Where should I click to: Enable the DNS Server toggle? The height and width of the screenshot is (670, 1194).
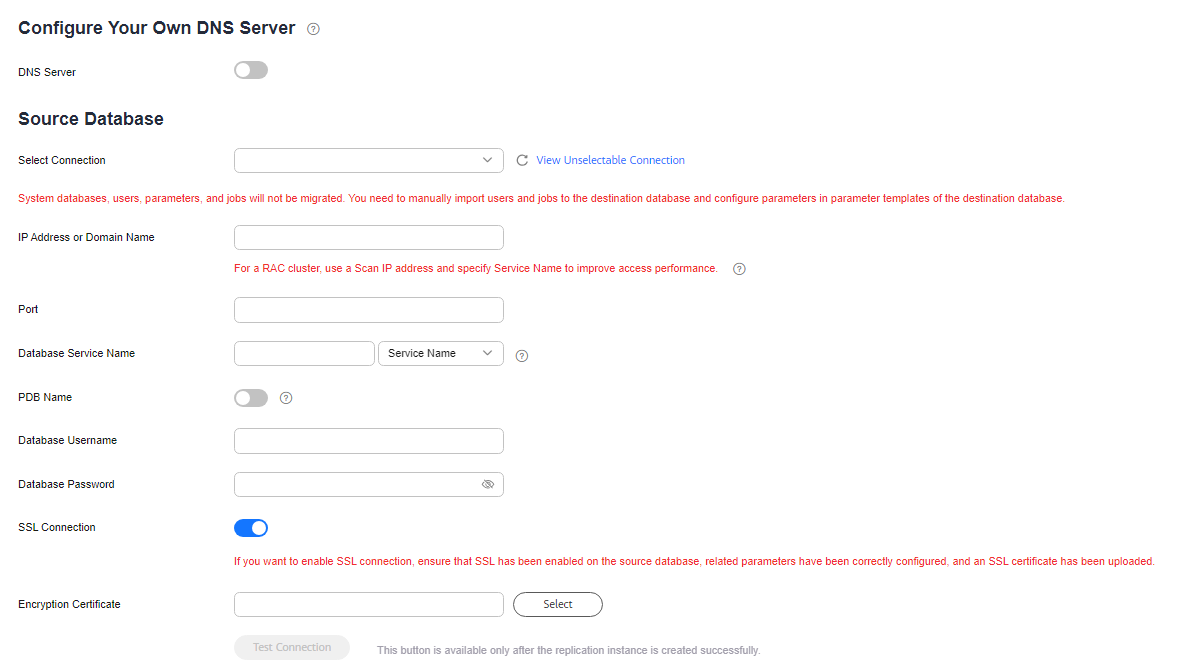coord(251,70)
